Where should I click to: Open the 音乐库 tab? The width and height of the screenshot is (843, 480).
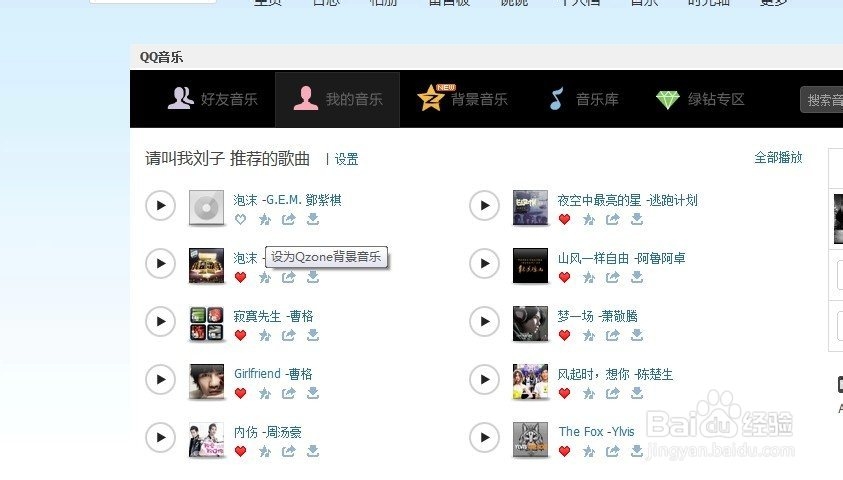tap(584, 99)
